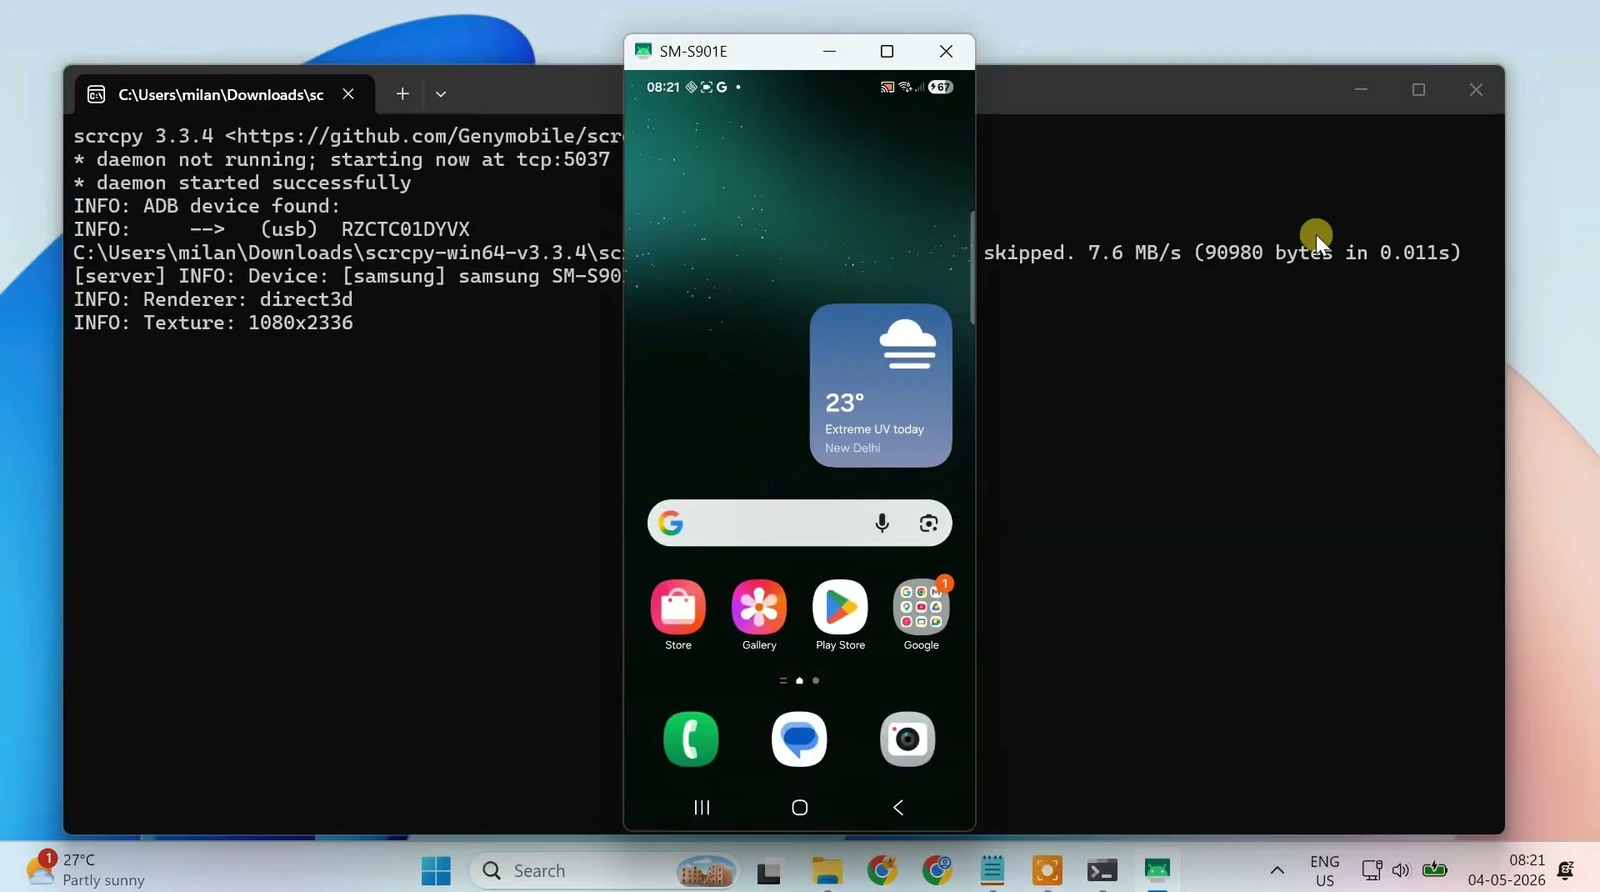1600x892 pixels.
Task: Open the volume control in system tray
Action: point(1401,871)
